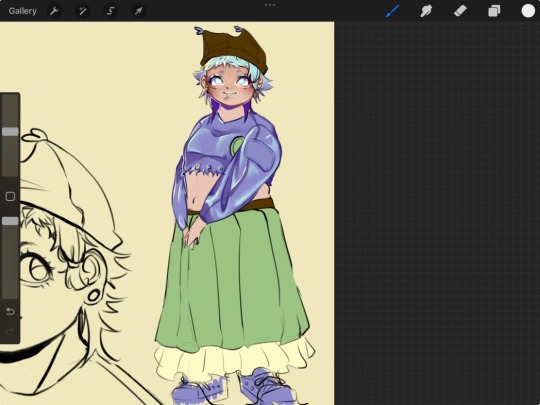Open the Adjustments magic wand menu

[82, 11]
